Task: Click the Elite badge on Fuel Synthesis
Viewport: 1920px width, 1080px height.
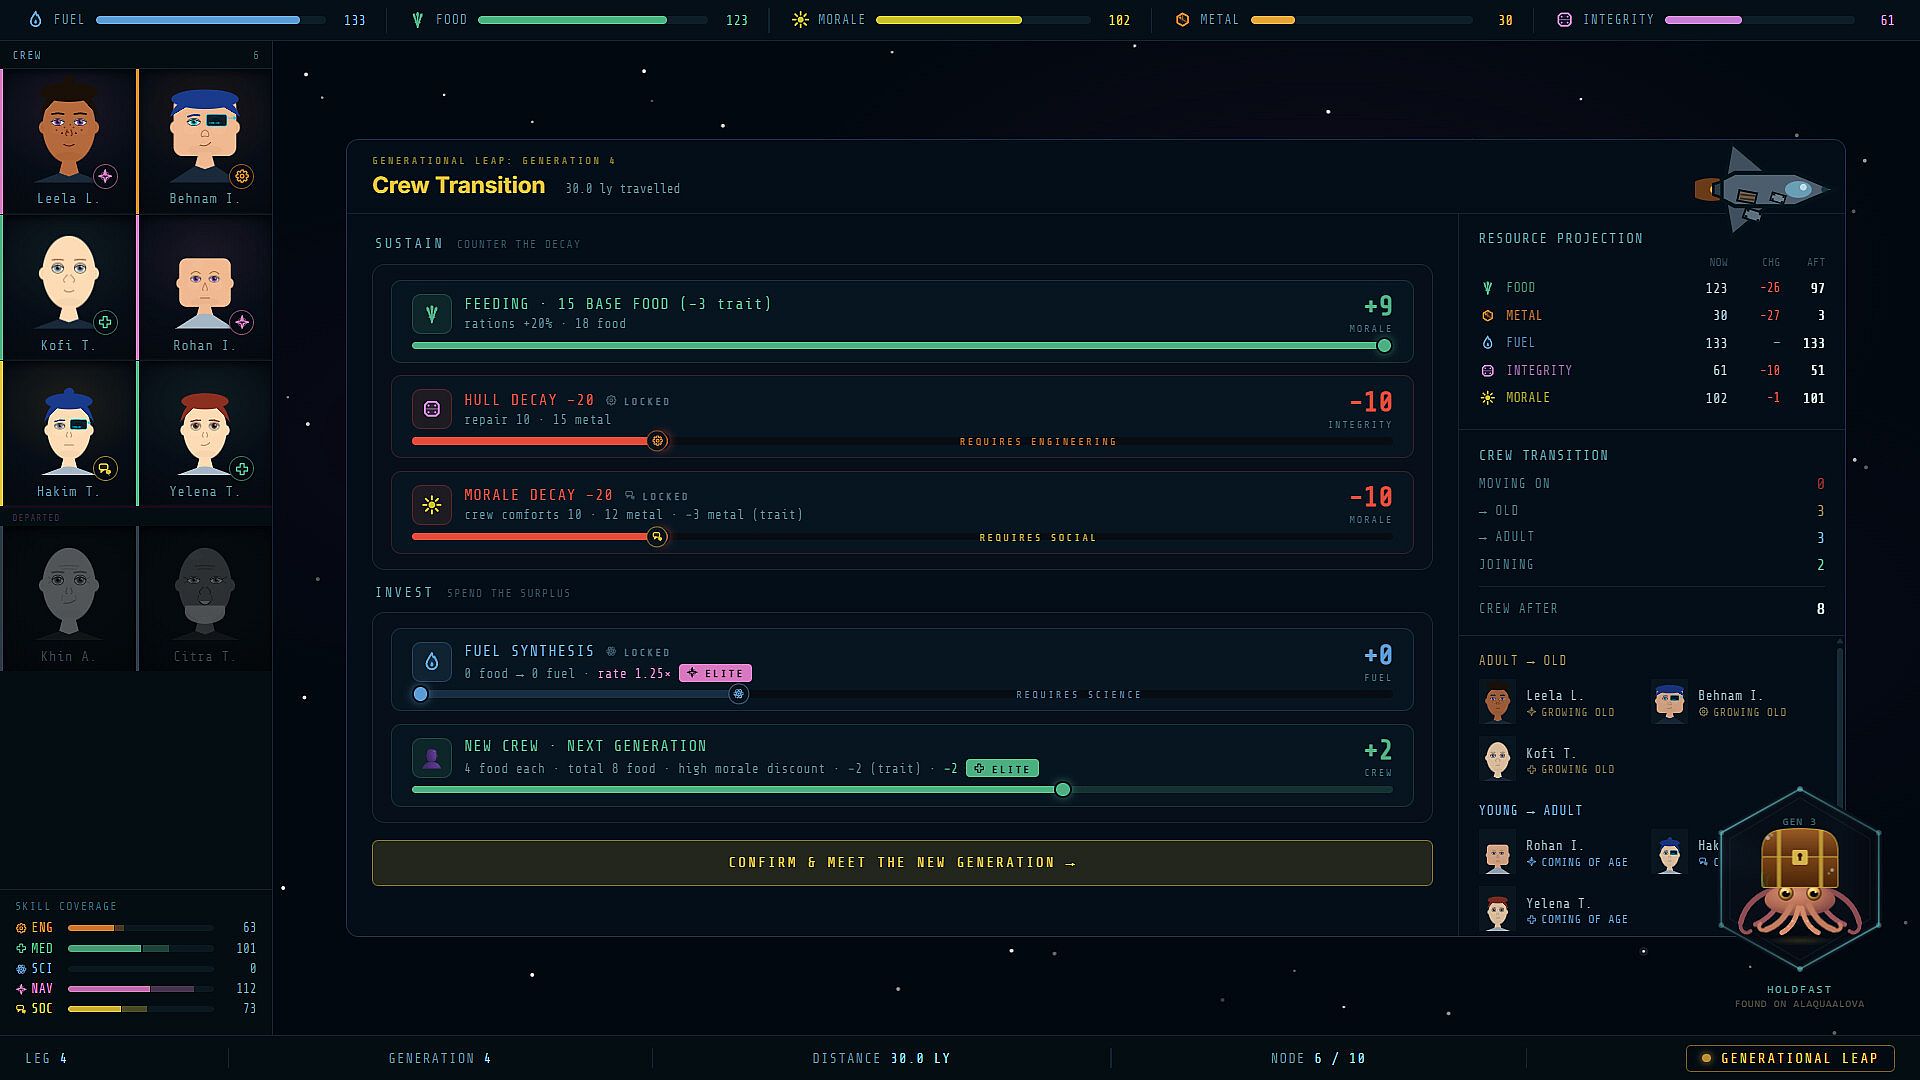Action: [715, 673]
